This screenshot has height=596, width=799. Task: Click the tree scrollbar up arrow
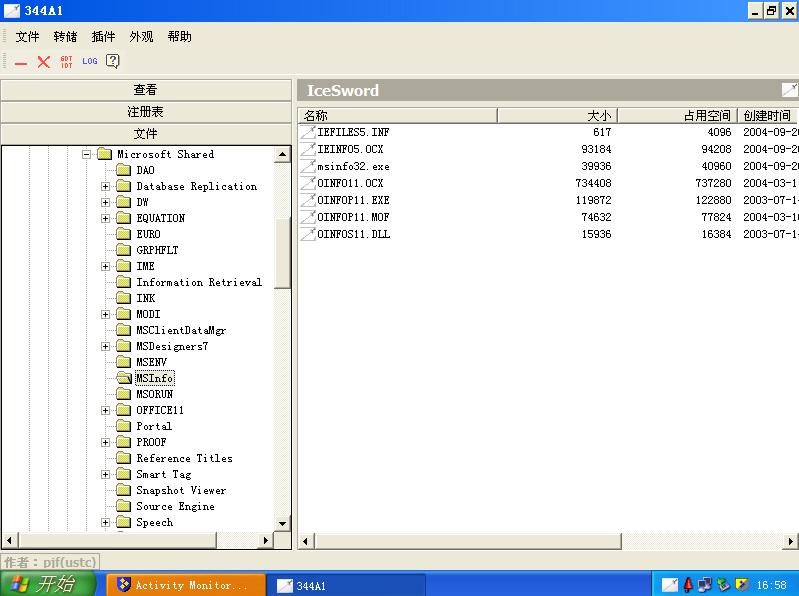282,154
